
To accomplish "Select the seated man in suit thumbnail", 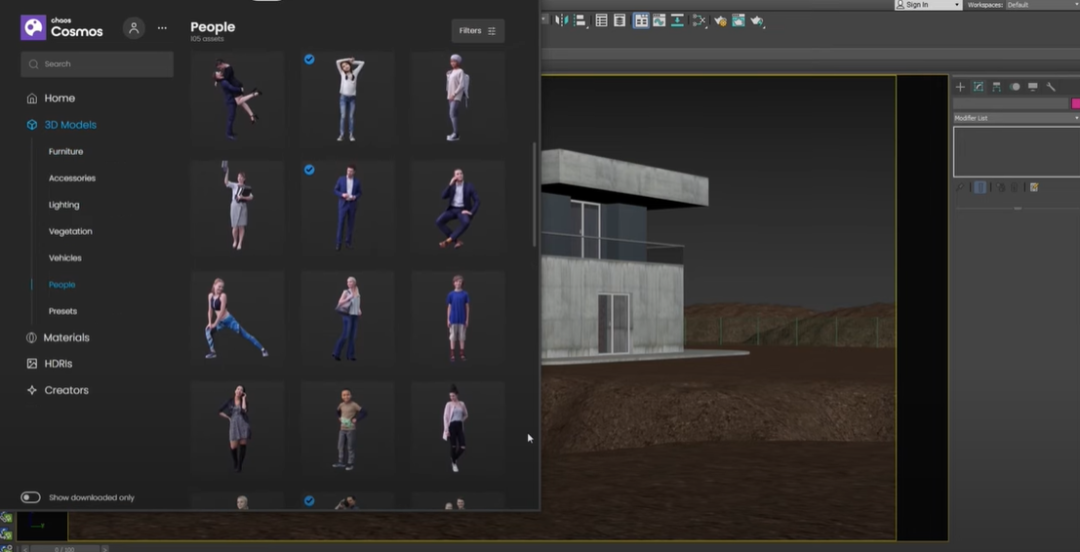I will (x=457, y=207).
